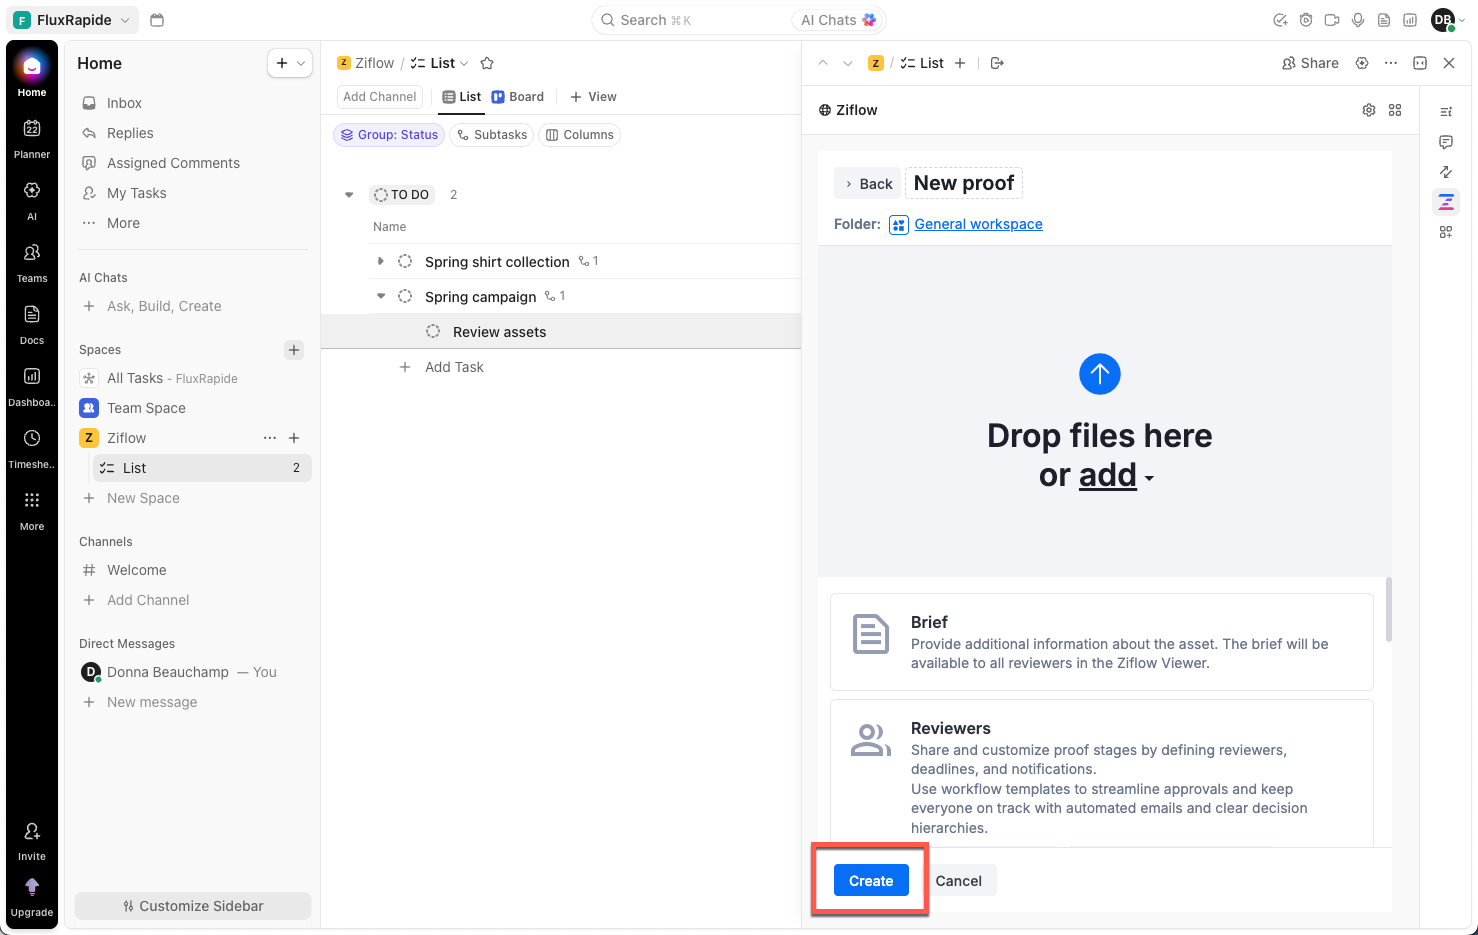This screenshot has width=1478, height=935.
Task: Click the Invite people icon
Action: (32, 831)
